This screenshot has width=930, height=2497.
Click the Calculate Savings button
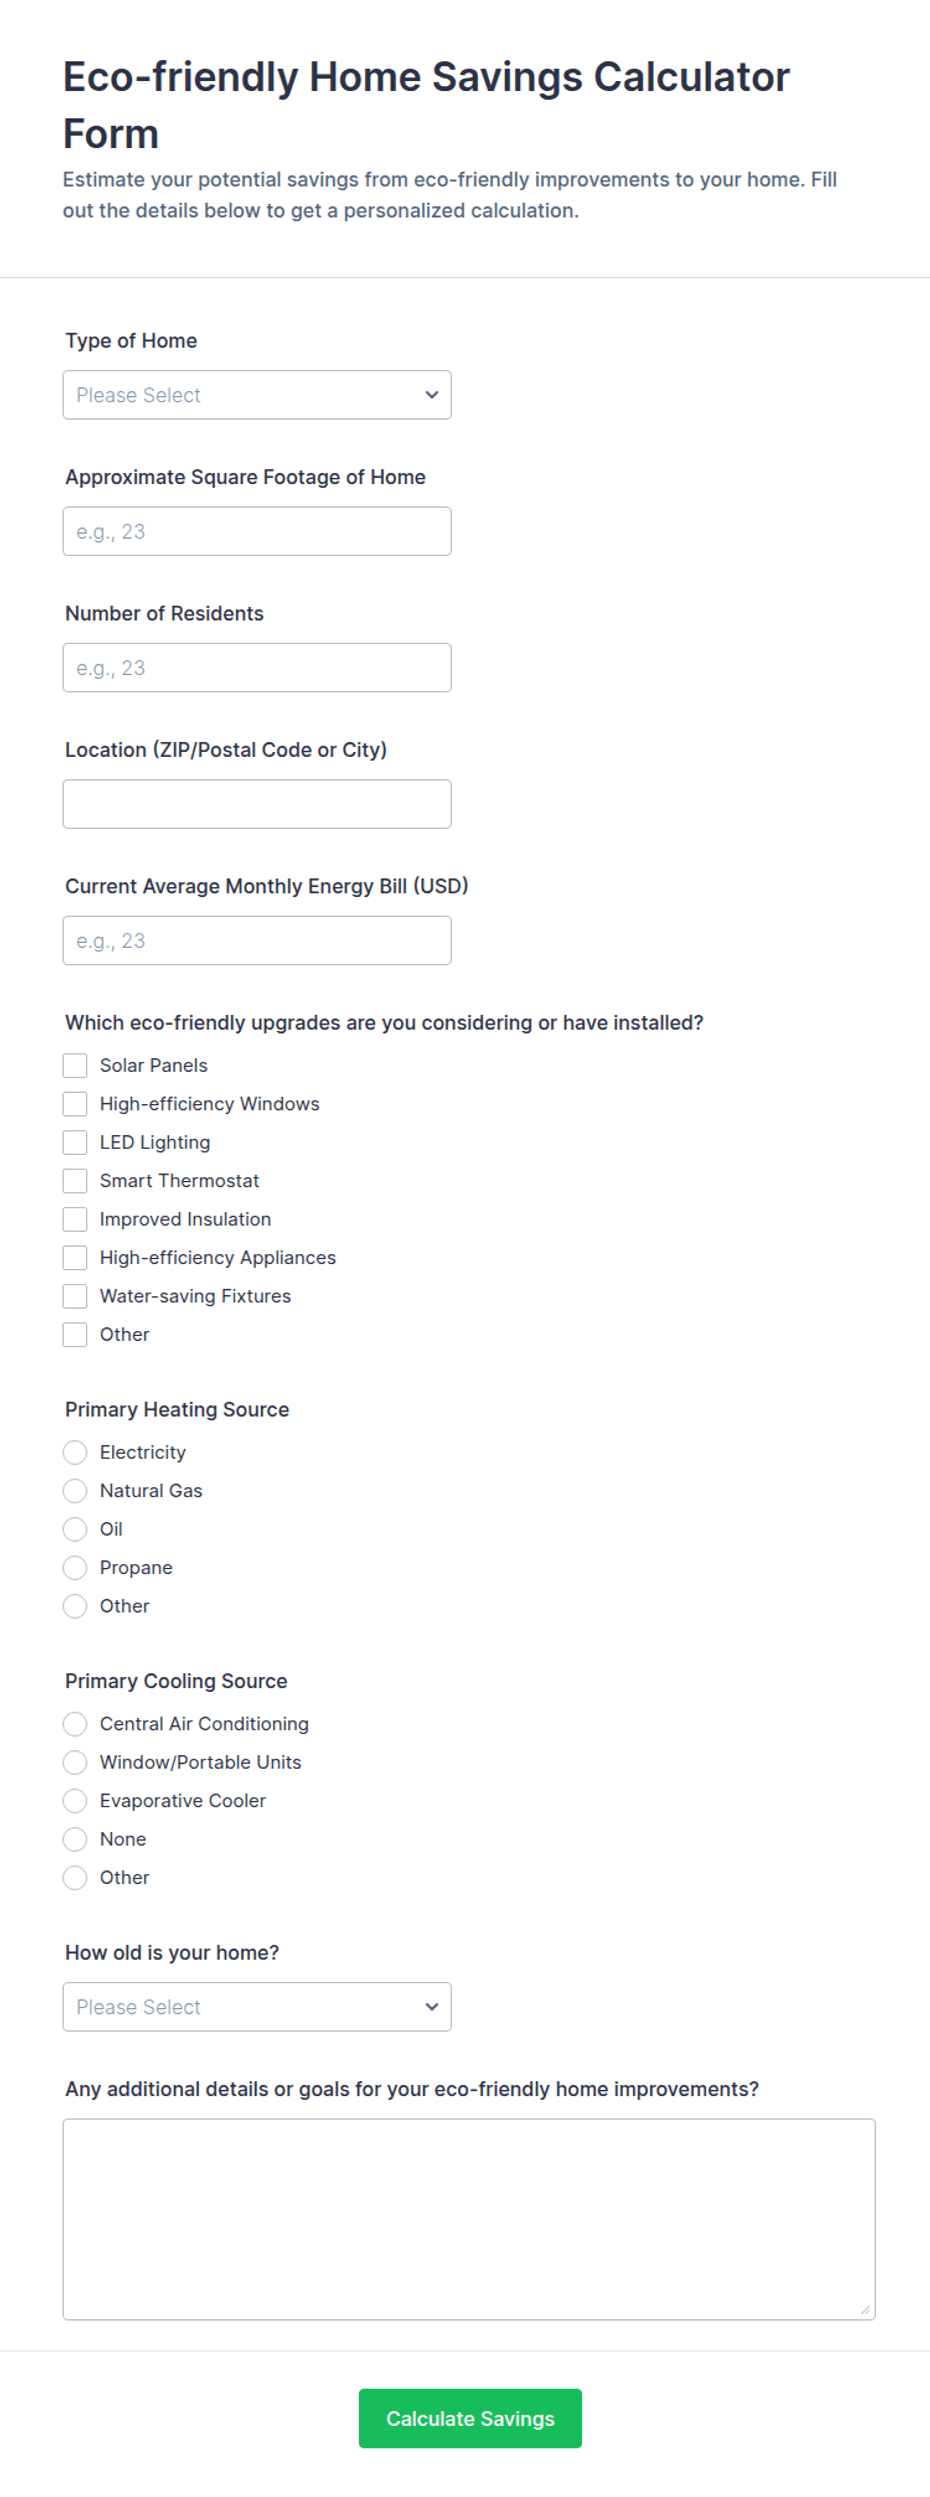point(470,2418)
